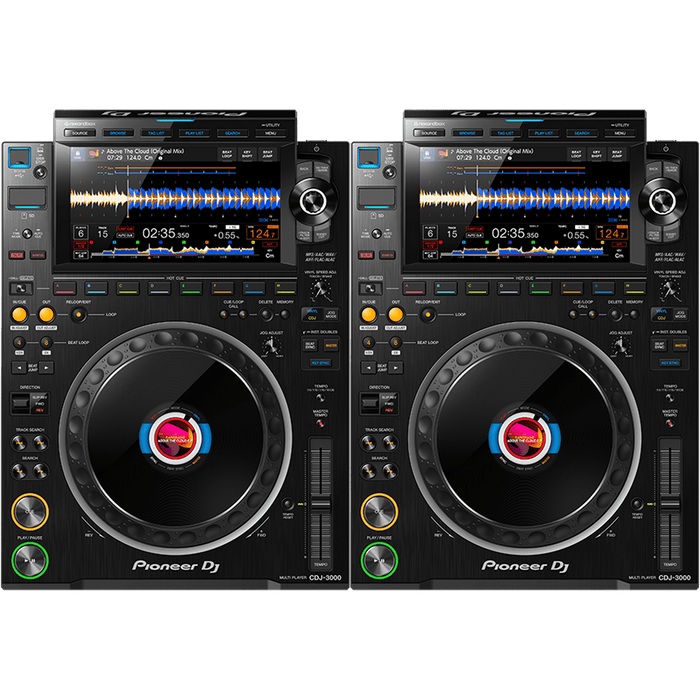Open BROWSE on the right deck
Screen dimensions: 700x700
coord(467,133)
